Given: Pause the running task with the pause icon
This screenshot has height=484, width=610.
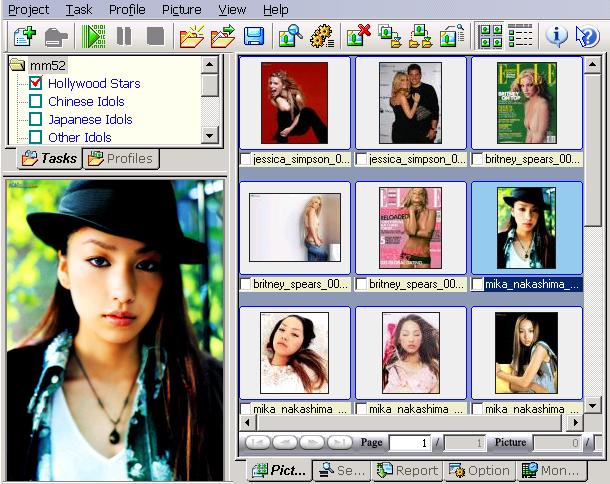Looking at the screenshot, I should 124,36.
